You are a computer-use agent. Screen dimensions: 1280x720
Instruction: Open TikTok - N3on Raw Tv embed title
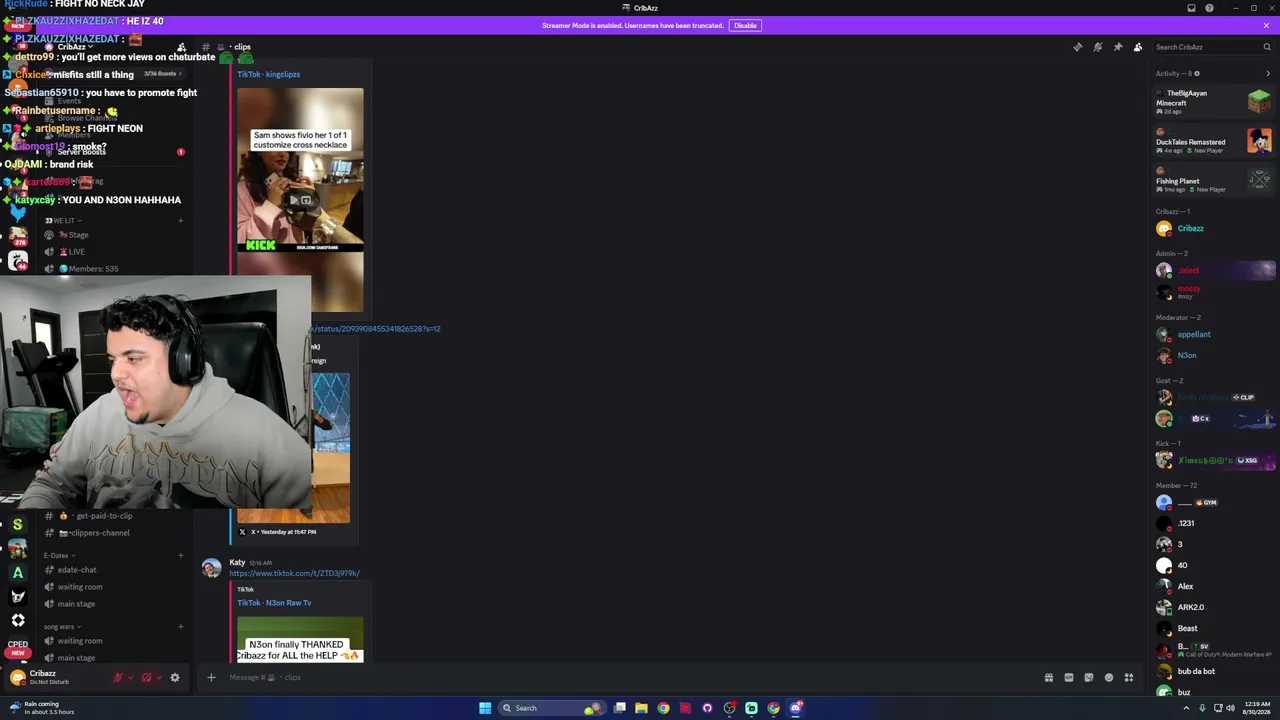tap(274, 603)
